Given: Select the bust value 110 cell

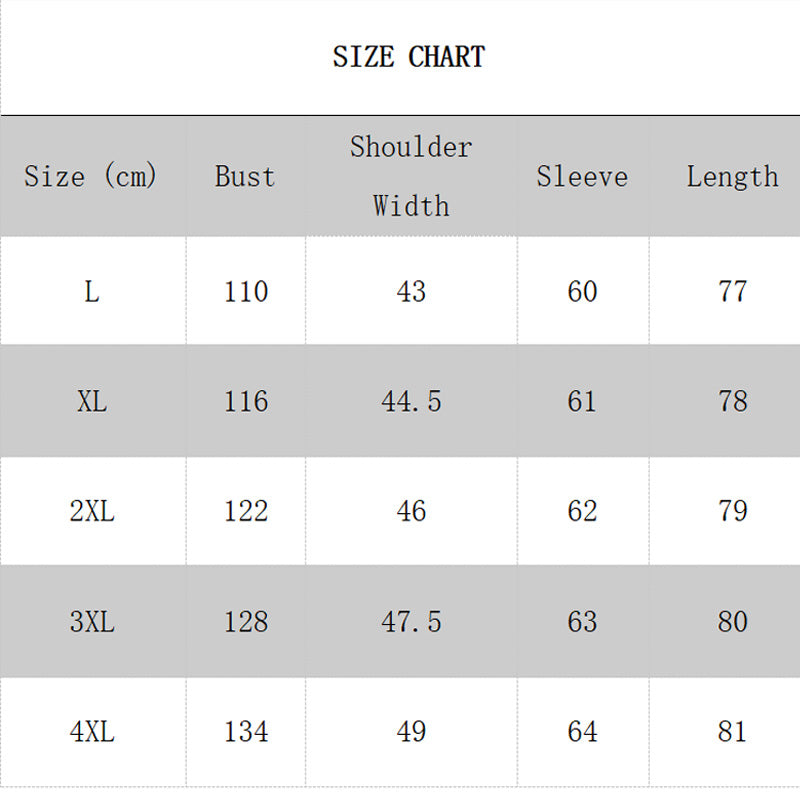Looking at the screenshot, I should (x=246, y=292).
